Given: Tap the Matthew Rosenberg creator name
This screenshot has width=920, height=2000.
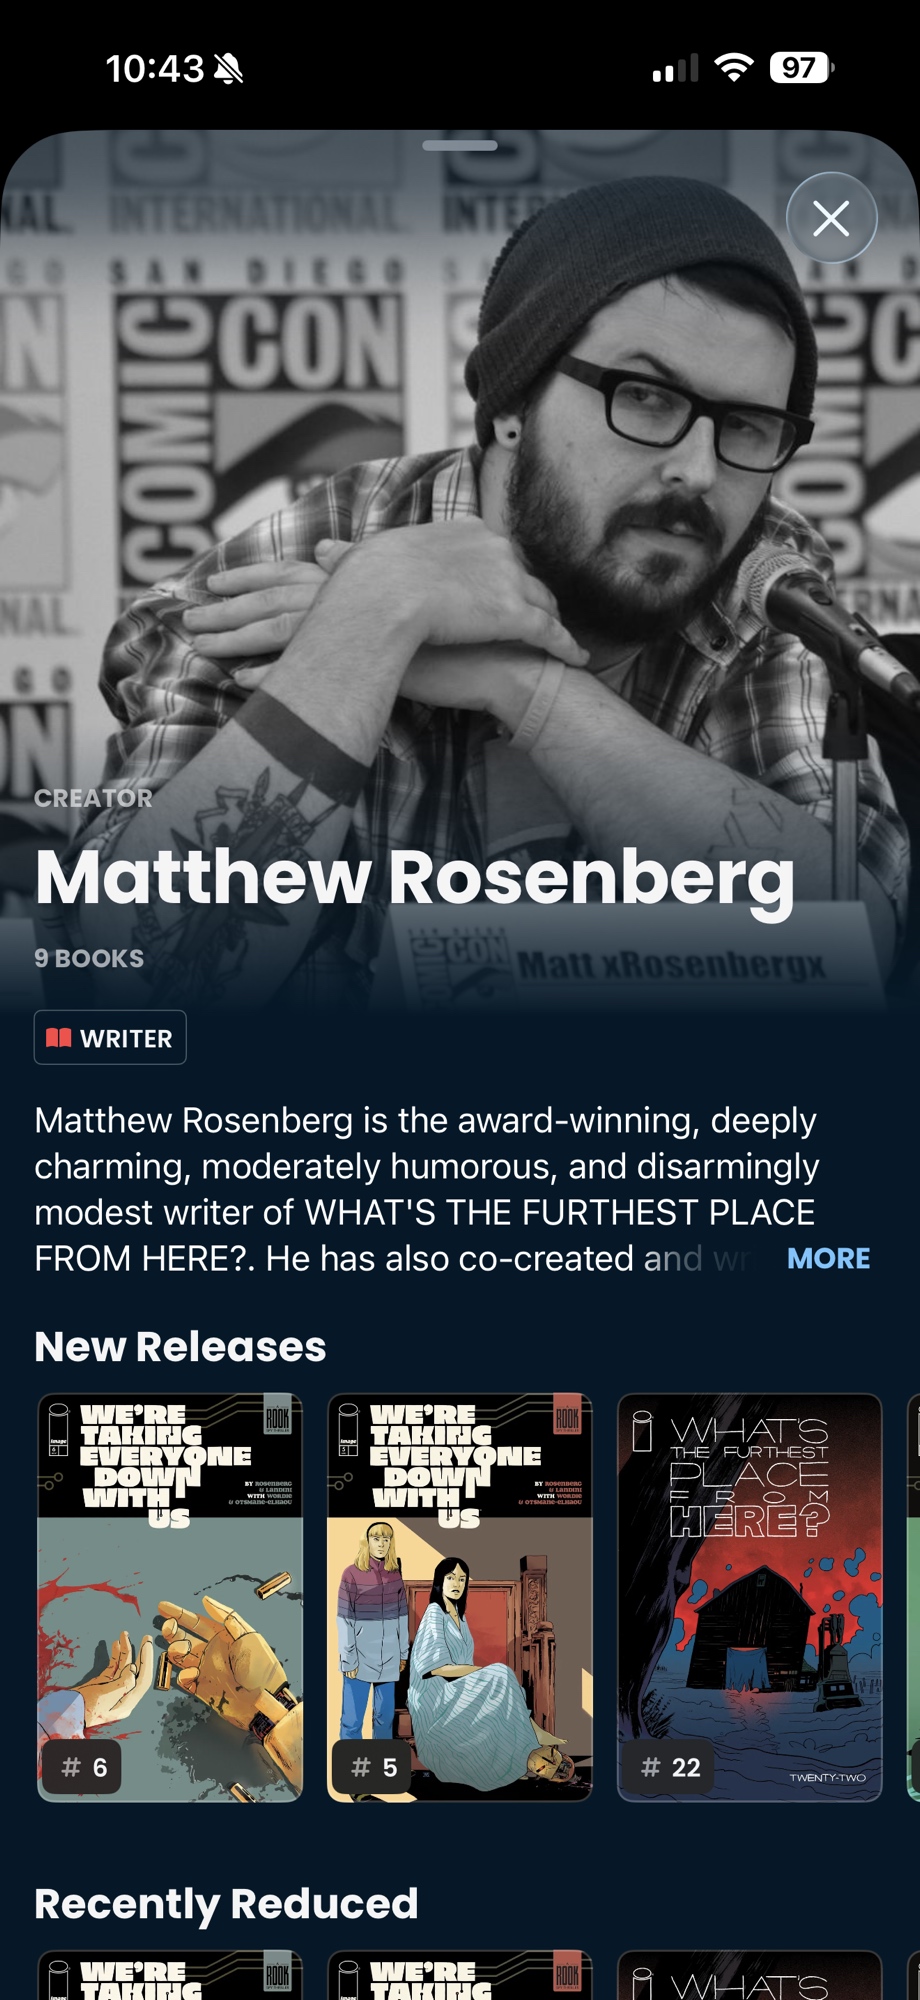Looking at the screenshot, I should [415, 879].
